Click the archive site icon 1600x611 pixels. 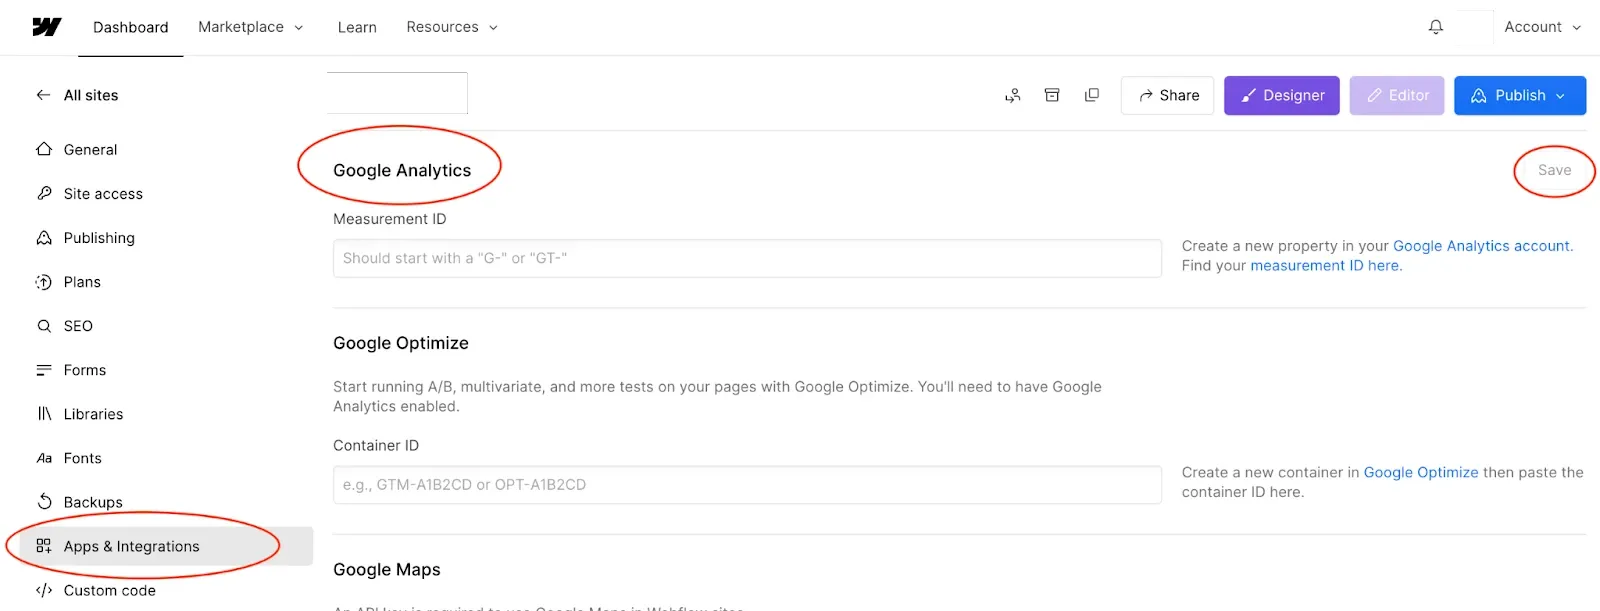click(x=1052, y=95)
